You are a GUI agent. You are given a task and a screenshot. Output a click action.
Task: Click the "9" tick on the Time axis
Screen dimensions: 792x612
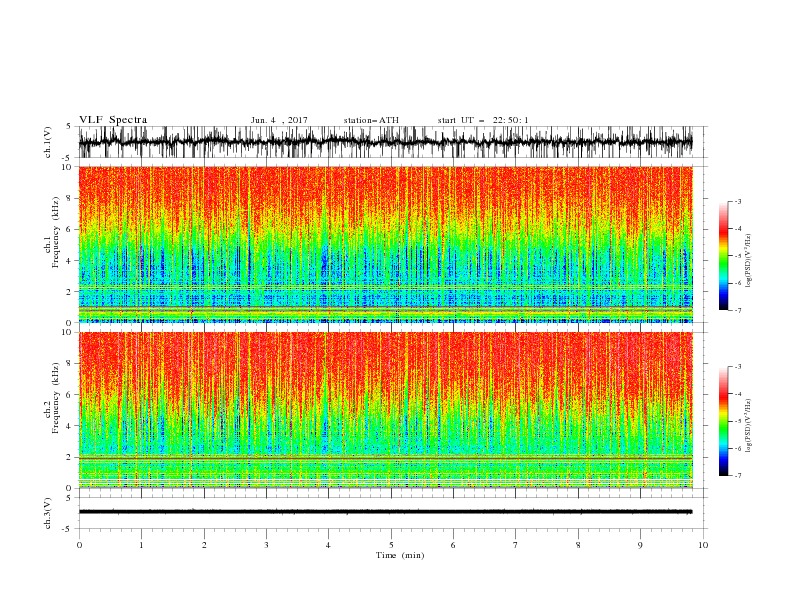(x=640, y=545)
